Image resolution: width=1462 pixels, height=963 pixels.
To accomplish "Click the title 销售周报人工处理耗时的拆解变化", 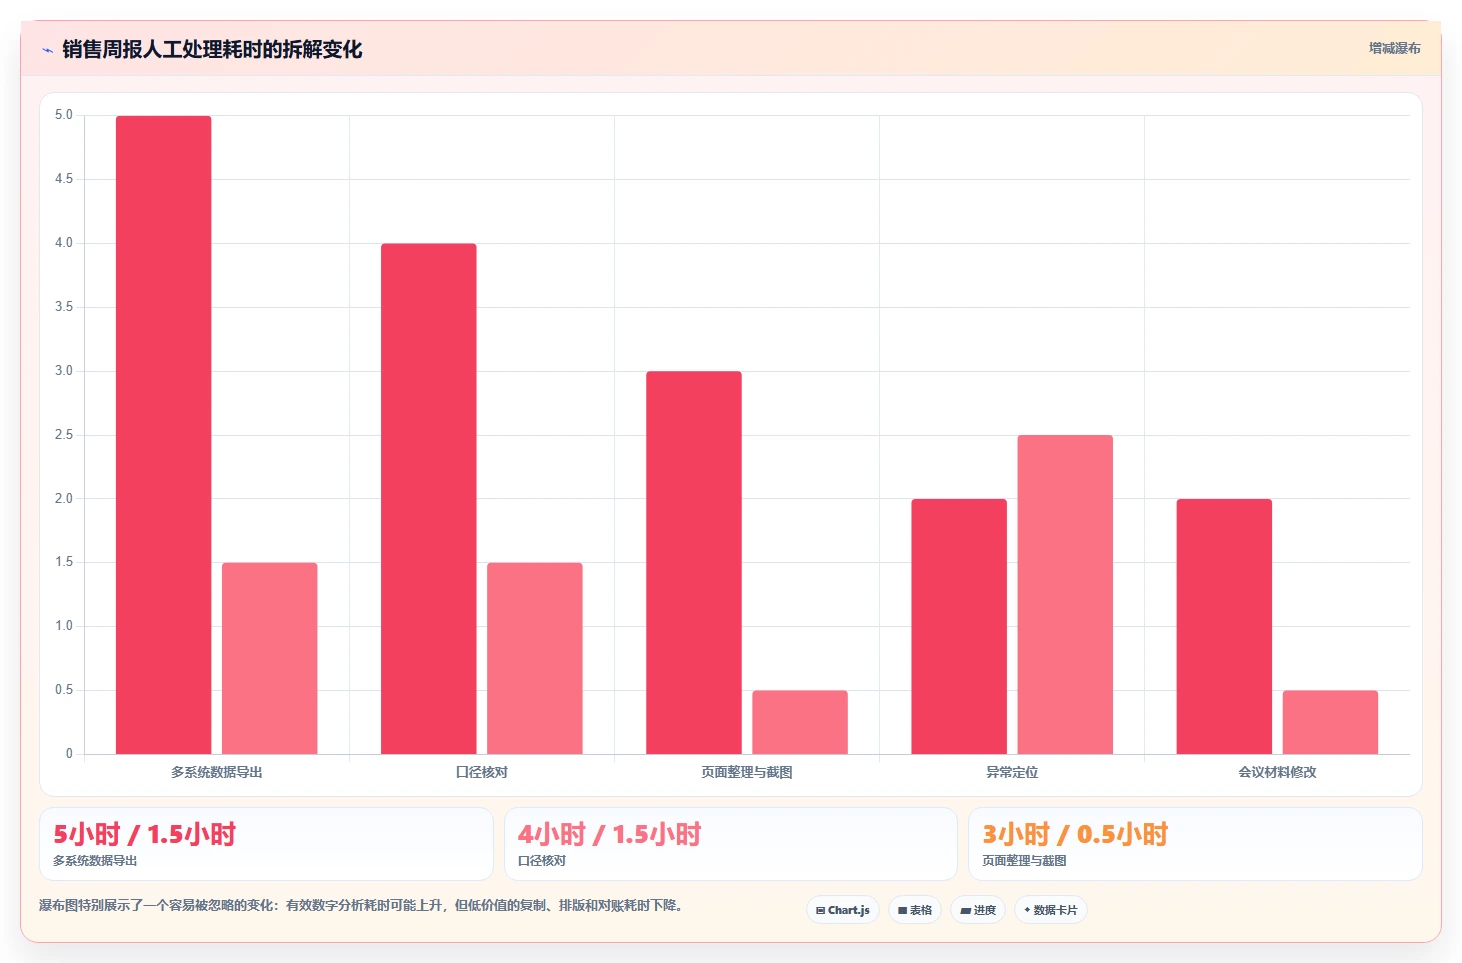I will (212, 49).
